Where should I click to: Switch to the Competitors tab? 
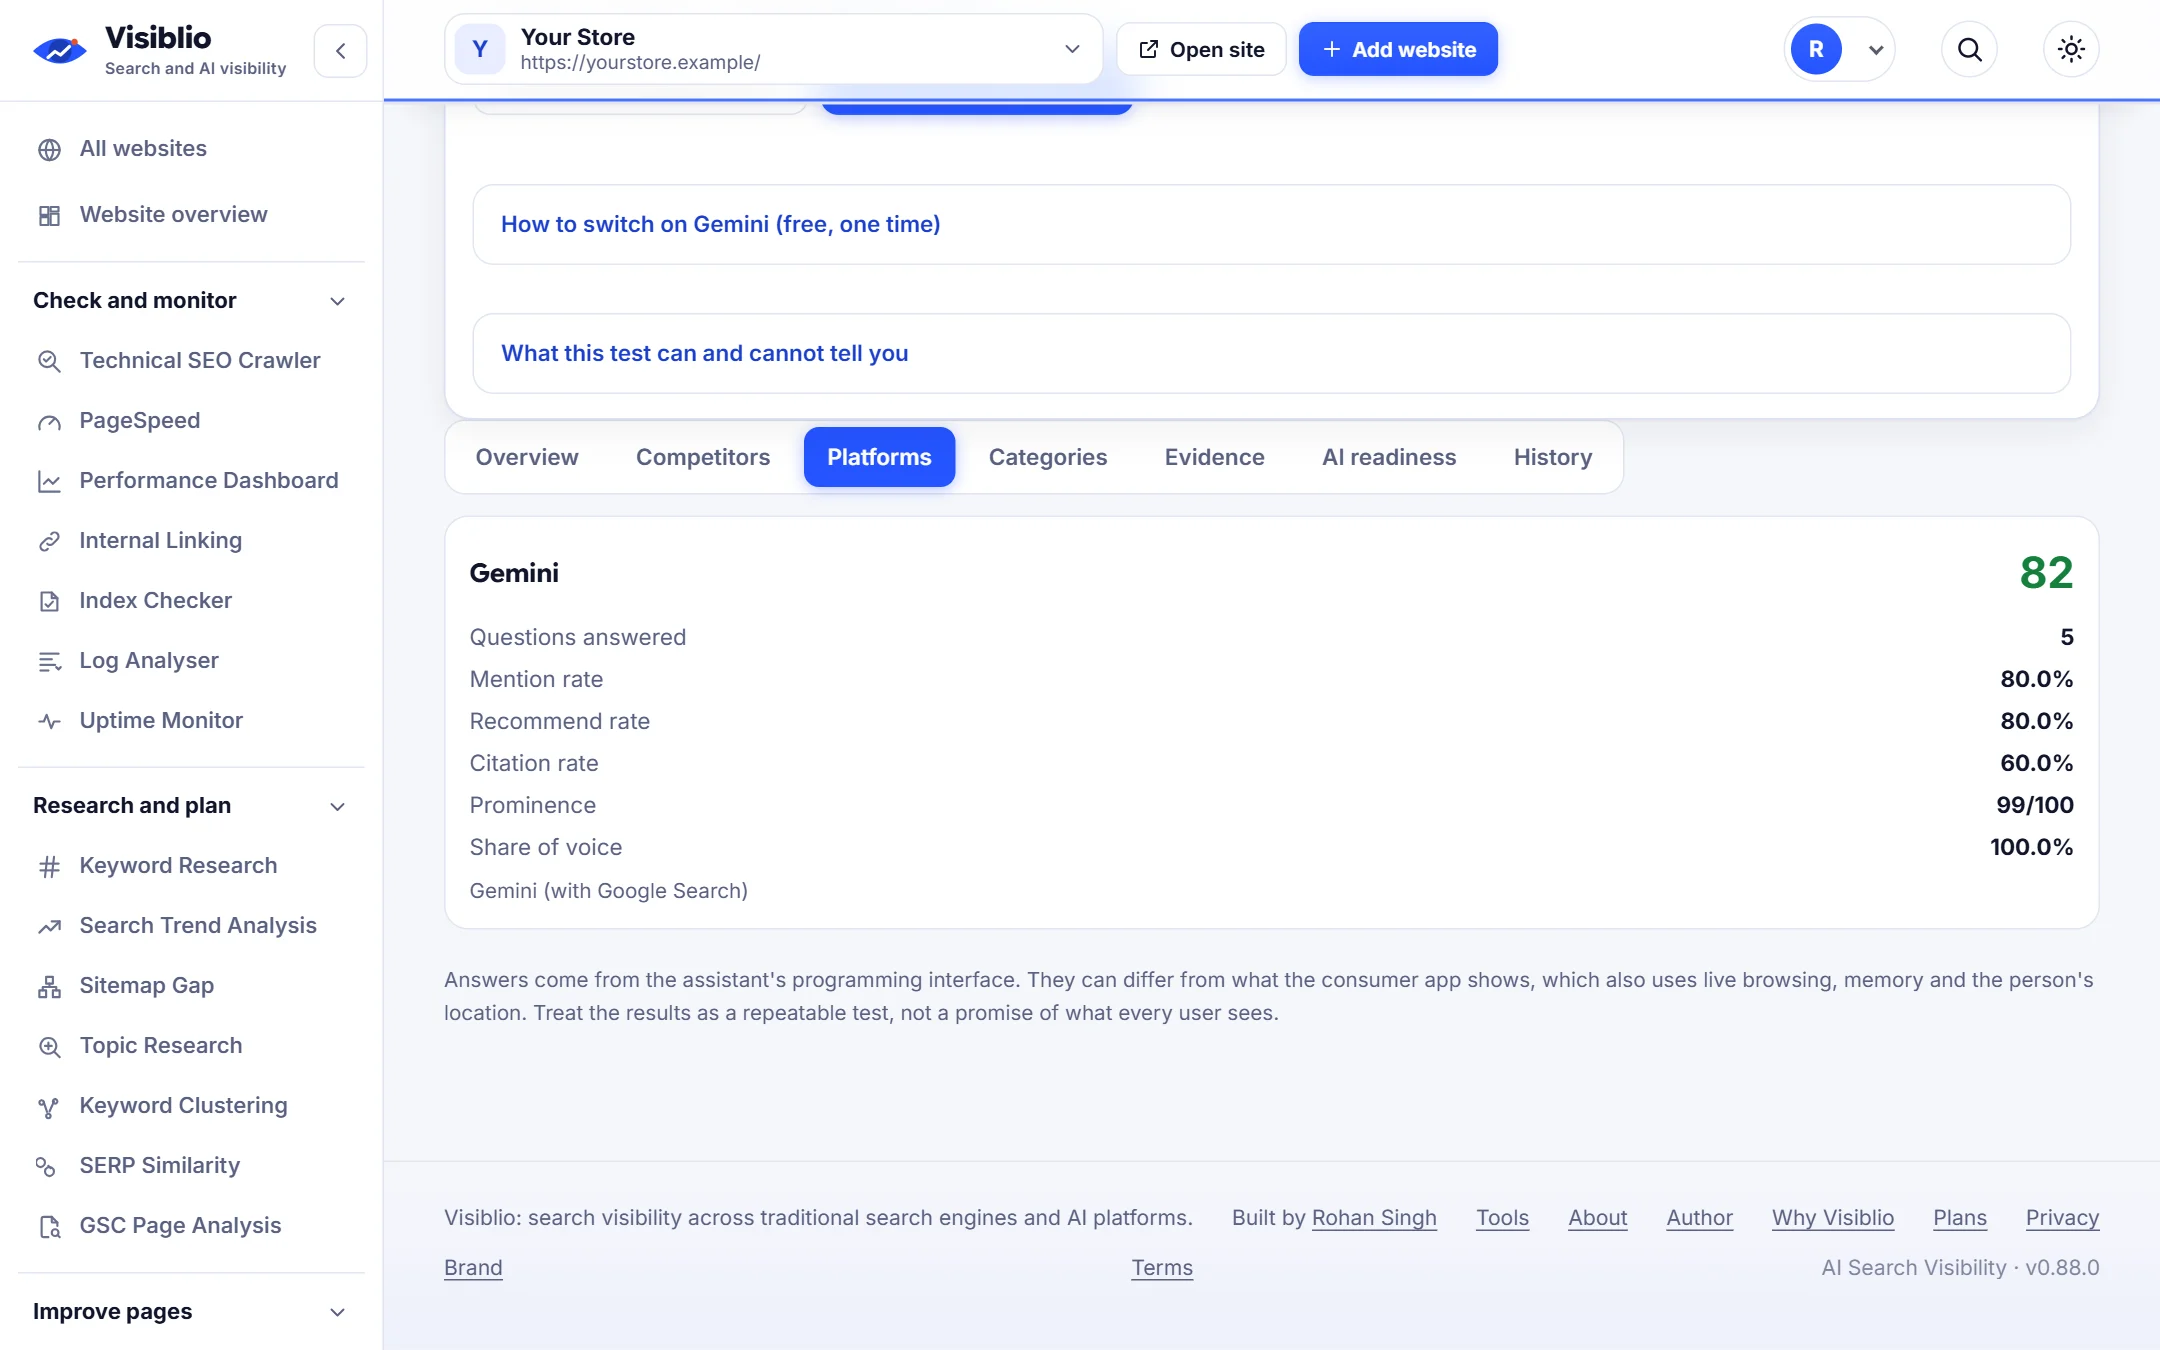pyautogui.click(x=703, y=457)
